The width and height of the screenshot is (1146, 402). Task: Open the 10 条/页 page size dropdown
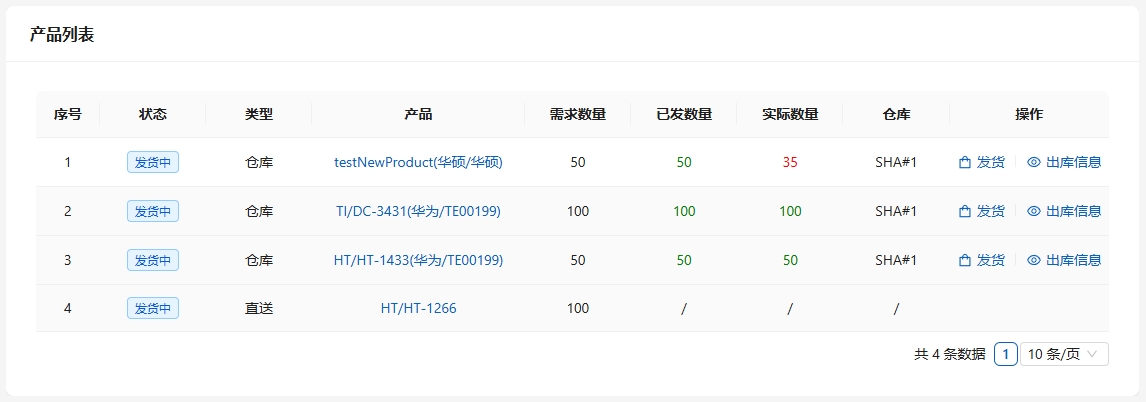[x=1064, y=354]
